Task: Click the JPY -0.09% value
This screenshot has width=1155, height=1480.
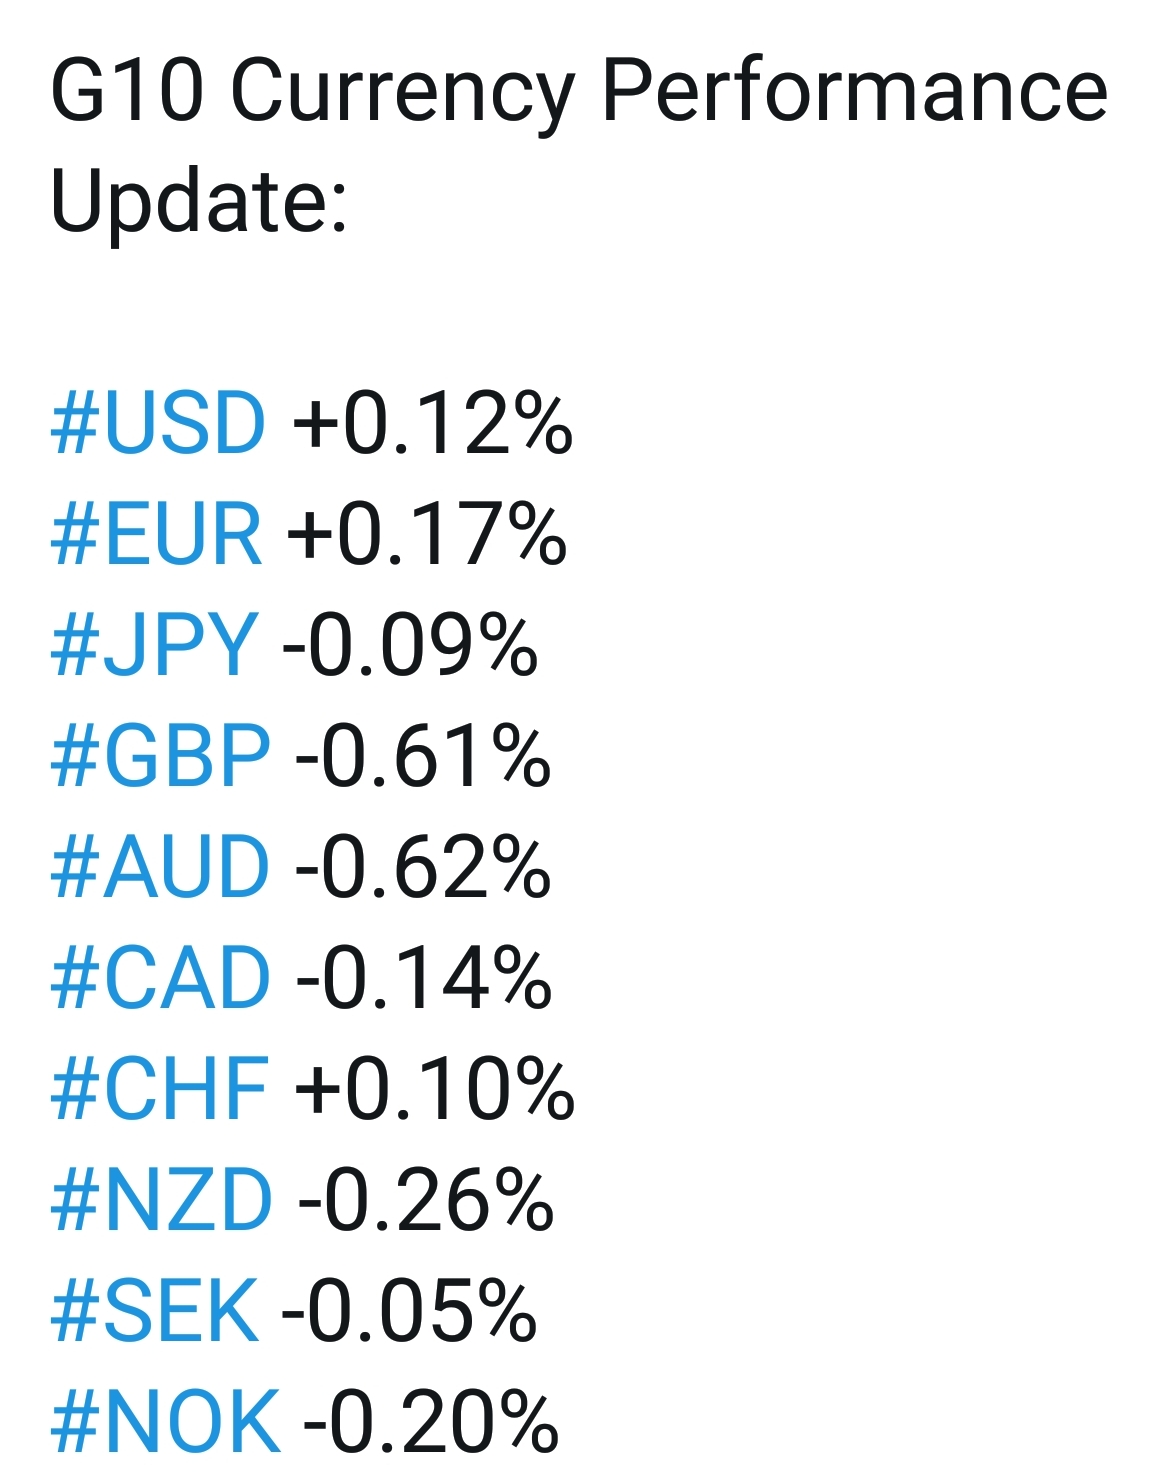Action: click(410, 645)
